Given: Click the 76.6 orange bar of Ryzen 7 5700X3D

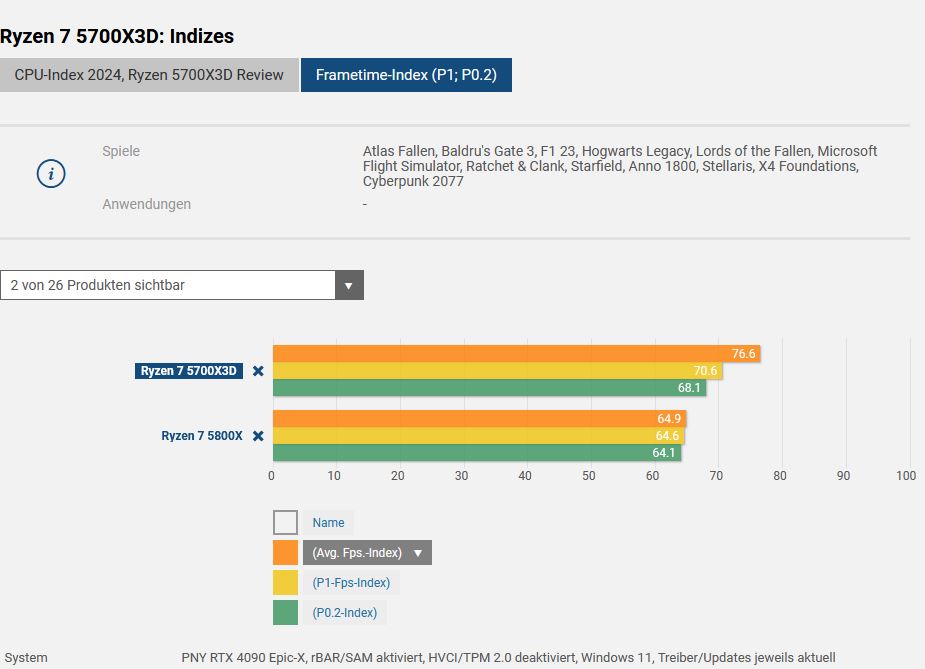Looking at the screenshot, I should tap(517, 353).
